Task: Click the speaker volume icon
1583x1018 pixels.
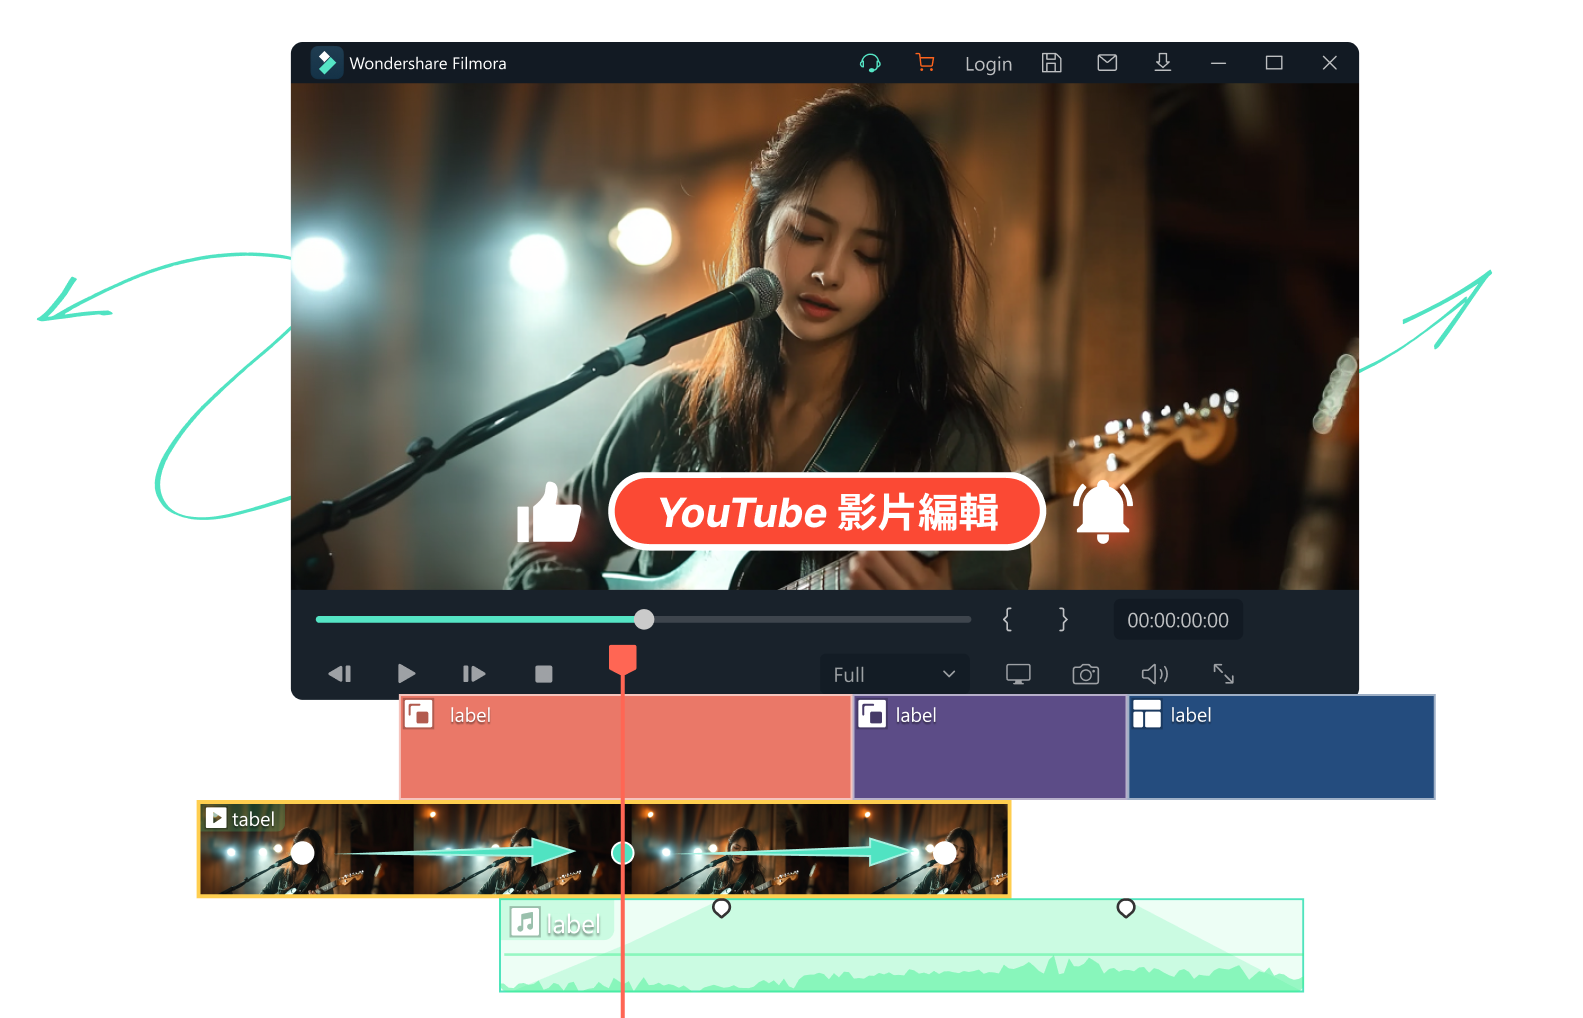Action: click(x=1154, y=675)
